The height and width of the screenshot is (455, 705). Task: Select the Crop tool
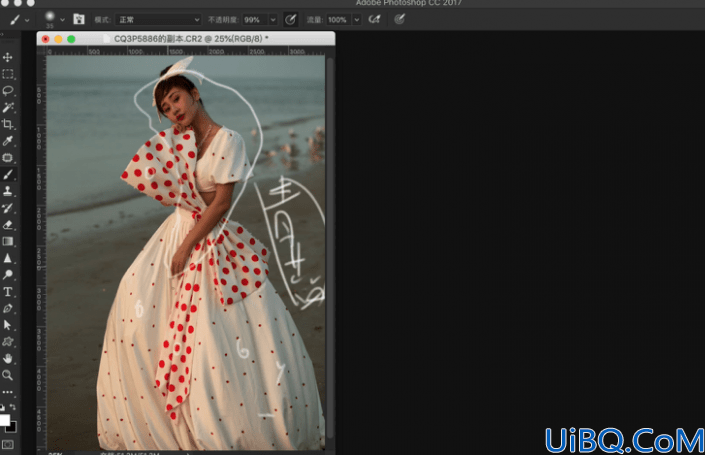coord(8,124)
